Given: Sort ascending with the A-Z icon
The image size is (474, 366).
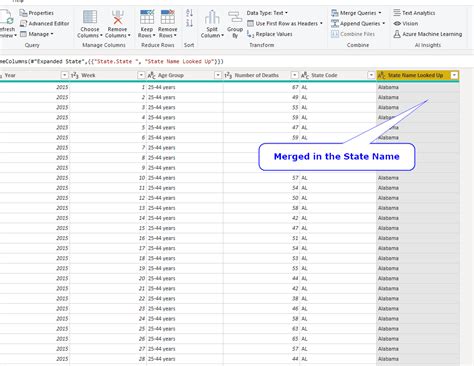Looking at the screenshot, I should (189, 13).
